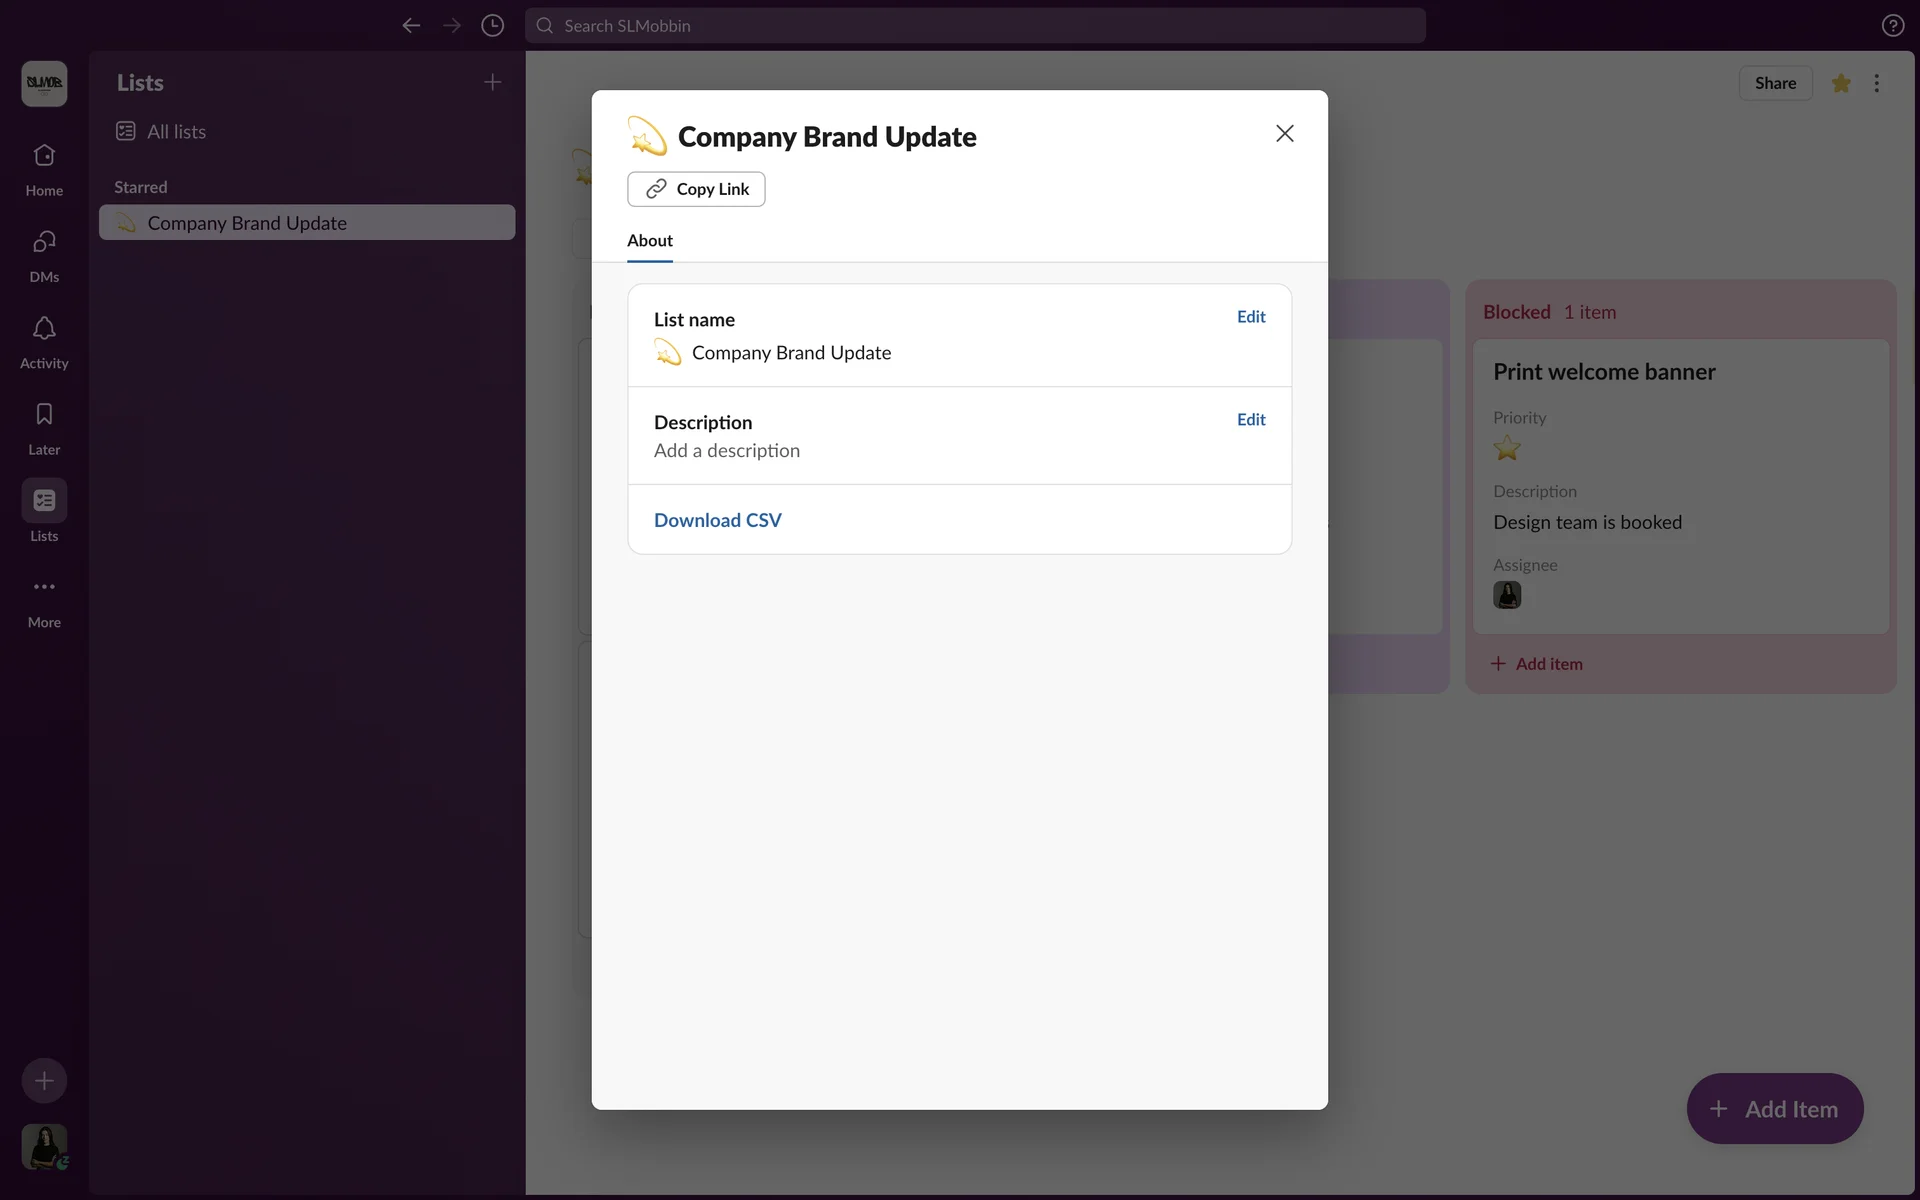This screenshot has height=1200, width=1920.
Task: Open the Home sidebar icon
Action: pos(44,157)
